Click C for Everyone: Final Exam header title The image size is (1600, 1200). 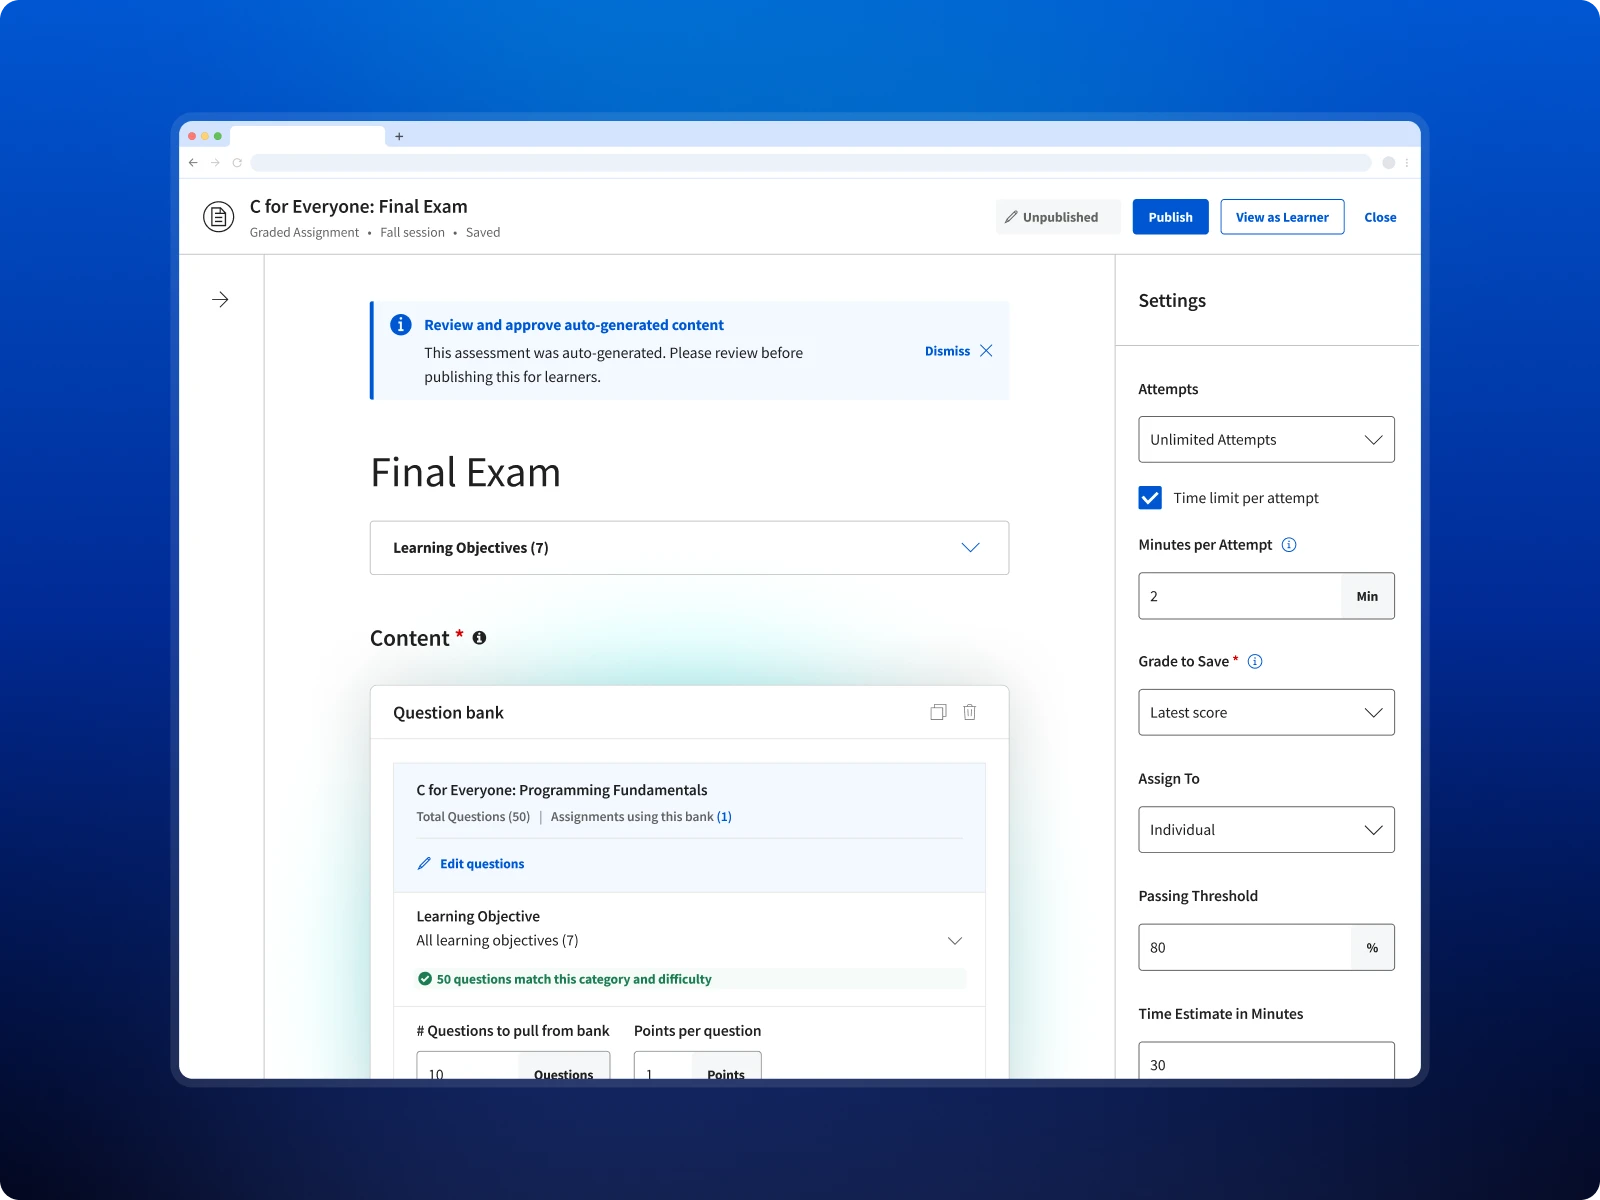tap(359, 206)
